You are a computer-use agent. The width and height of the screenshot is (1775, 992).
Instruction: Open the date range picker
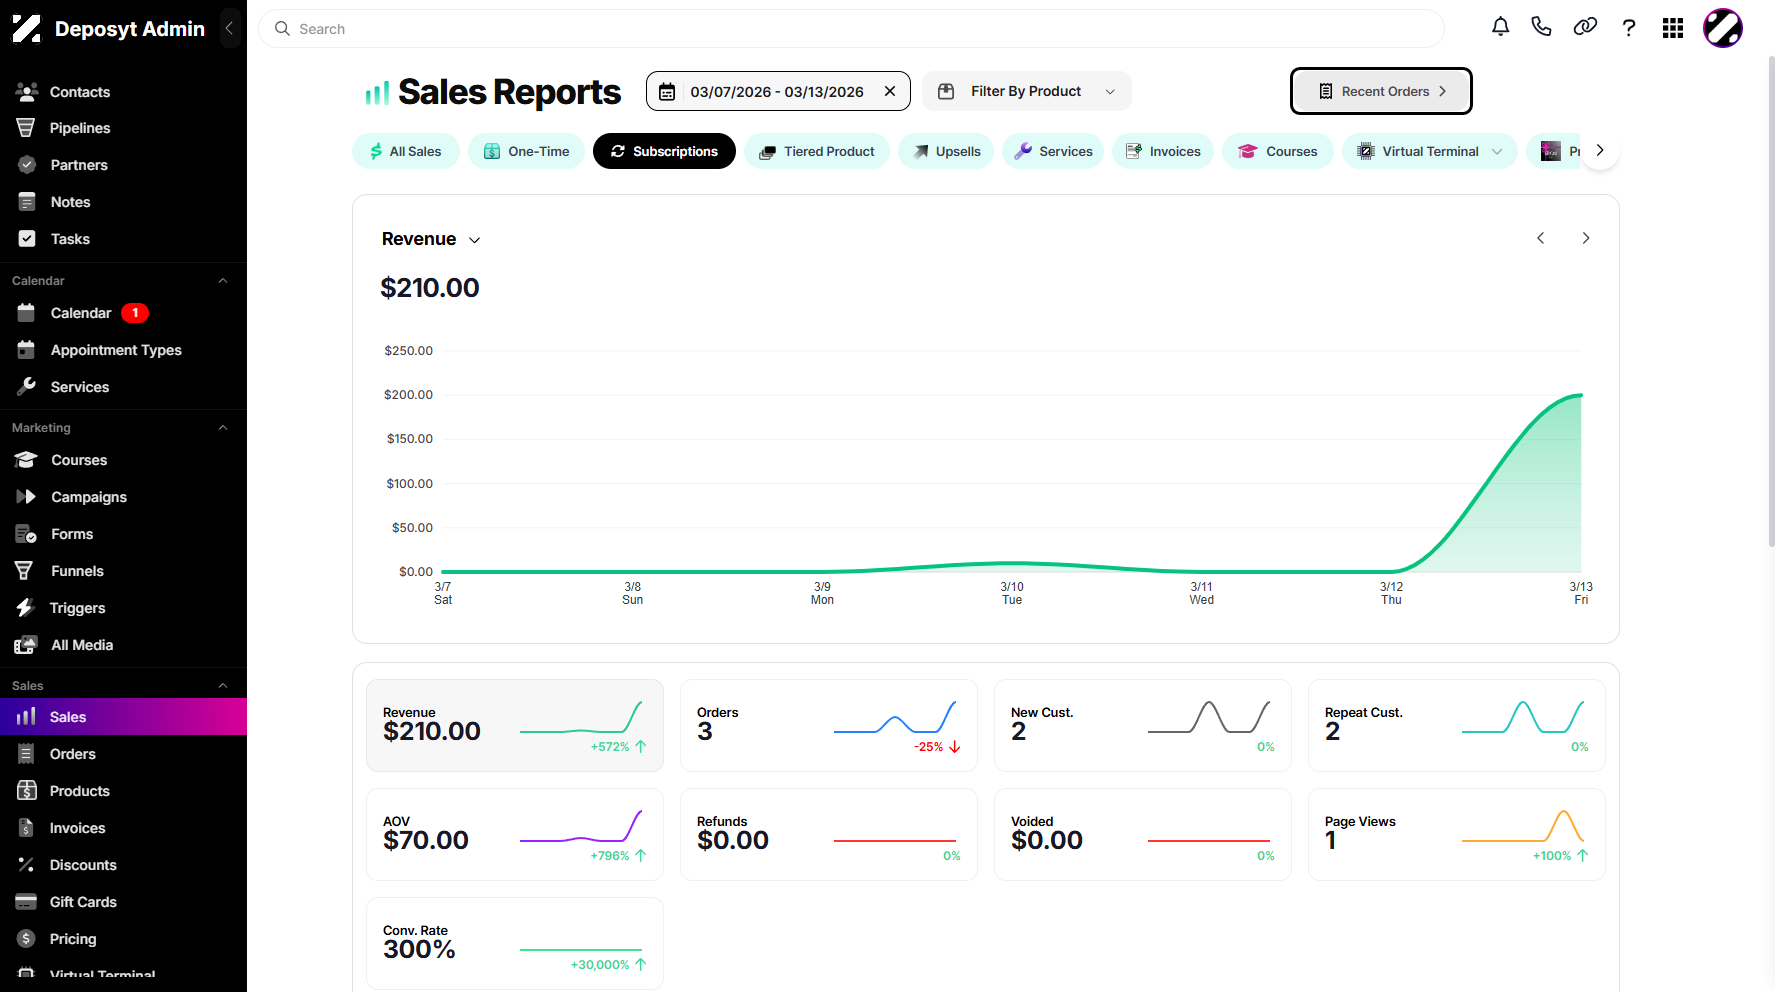coord(778,91)
